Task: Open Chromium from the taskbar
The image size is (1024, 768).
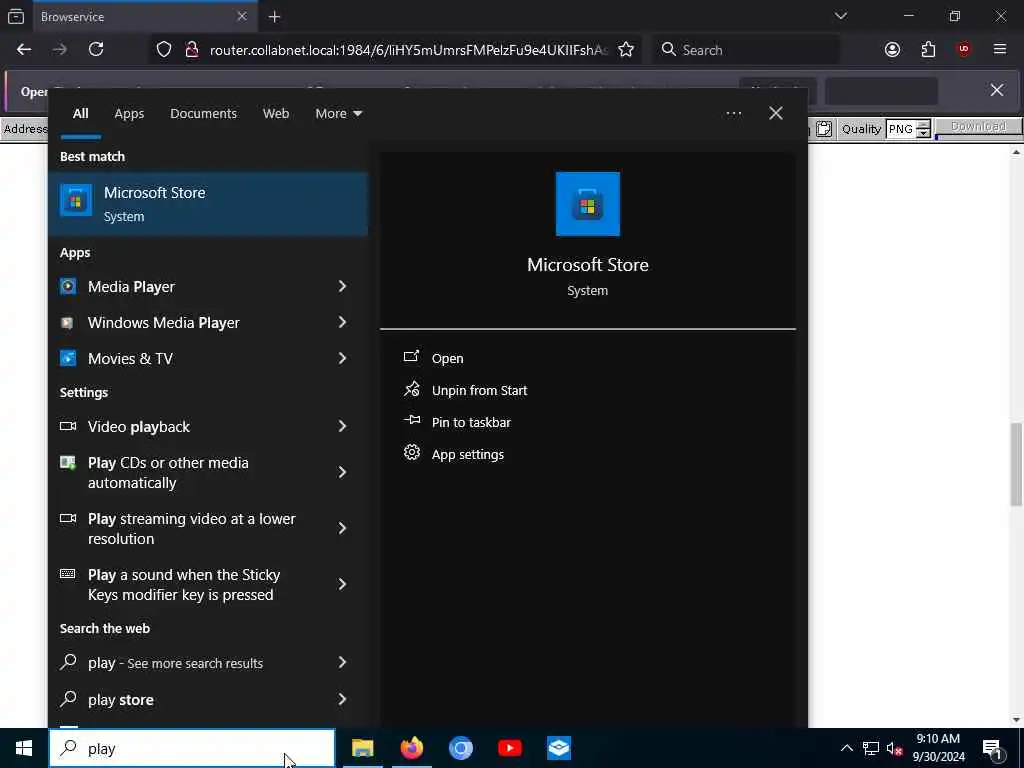Action: click(460, 748)
